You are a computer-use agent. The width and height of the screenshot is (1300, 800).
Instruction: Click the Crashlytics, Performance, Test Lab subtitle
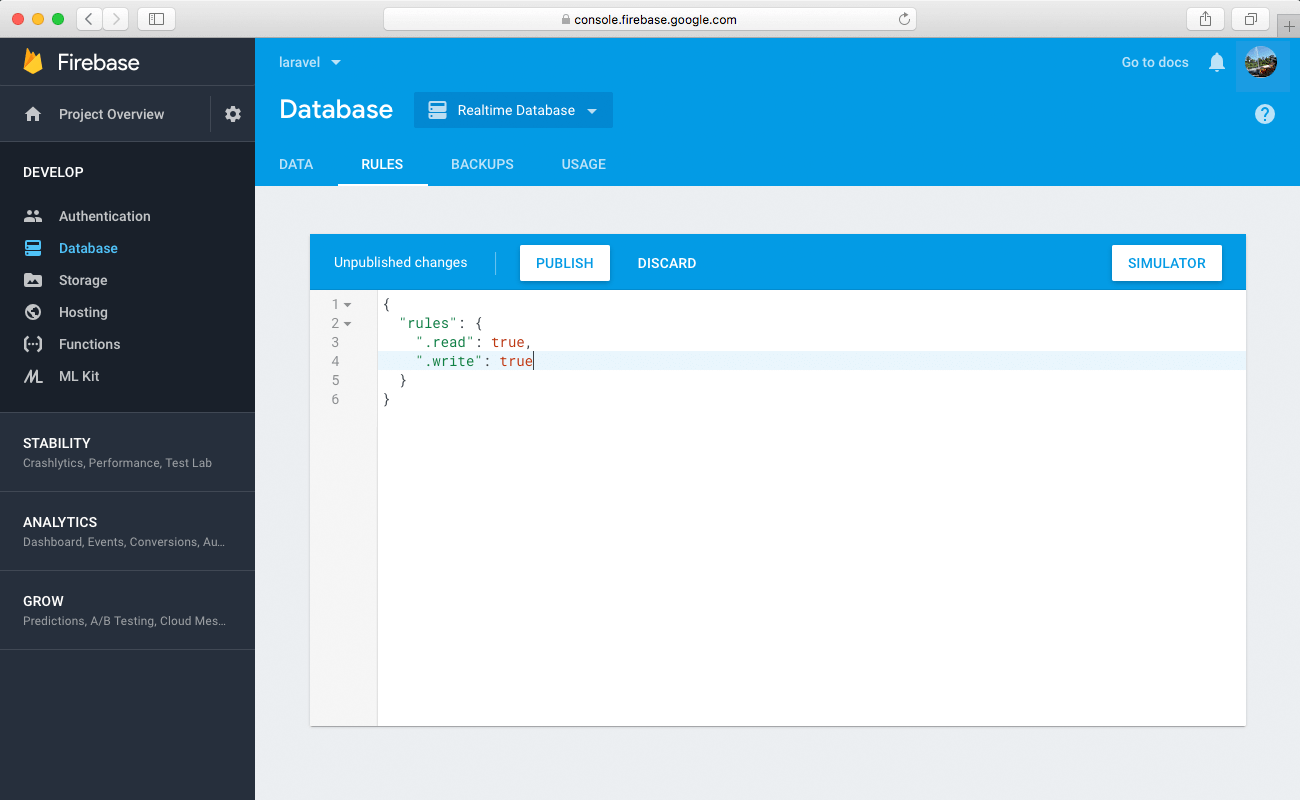pos(117,463)
